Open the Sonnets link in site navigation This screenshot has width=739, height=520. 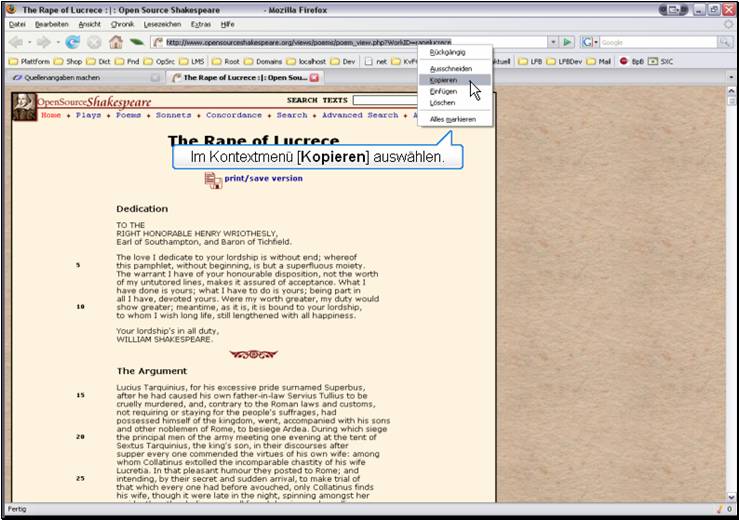[173, 115]
